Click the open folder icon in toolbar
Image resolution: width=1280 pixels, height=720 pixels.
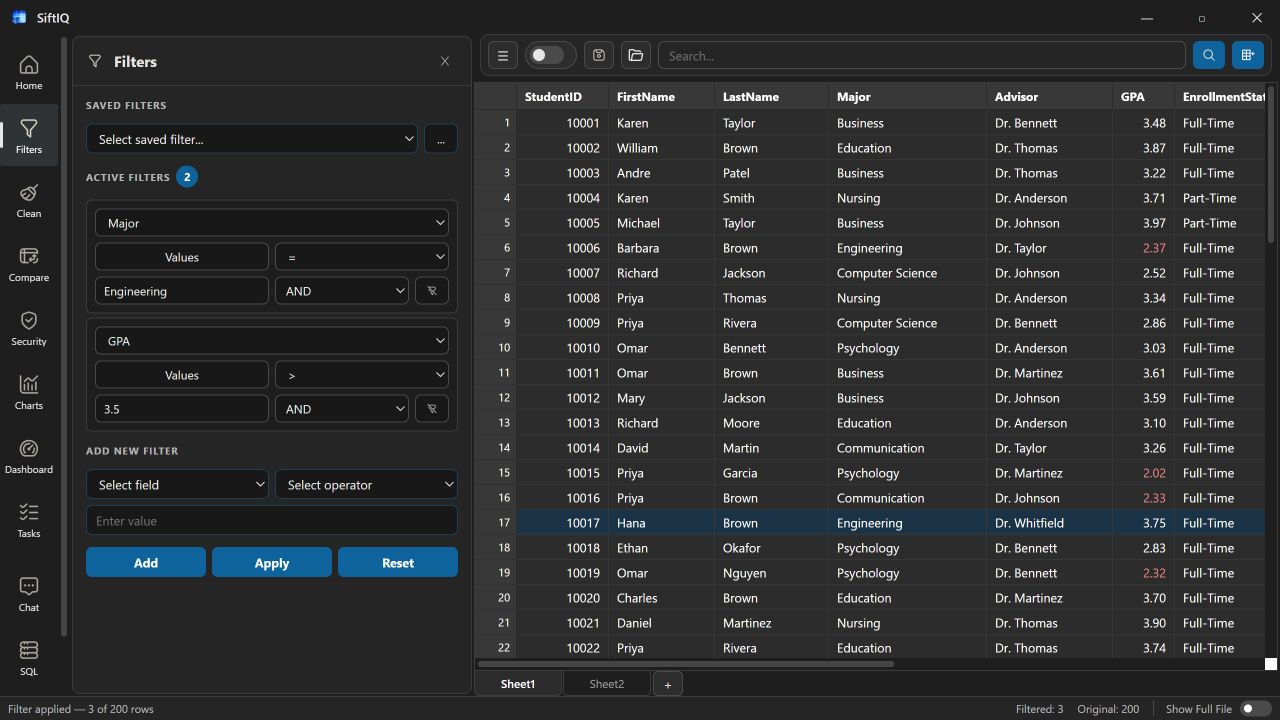(636, 56)
